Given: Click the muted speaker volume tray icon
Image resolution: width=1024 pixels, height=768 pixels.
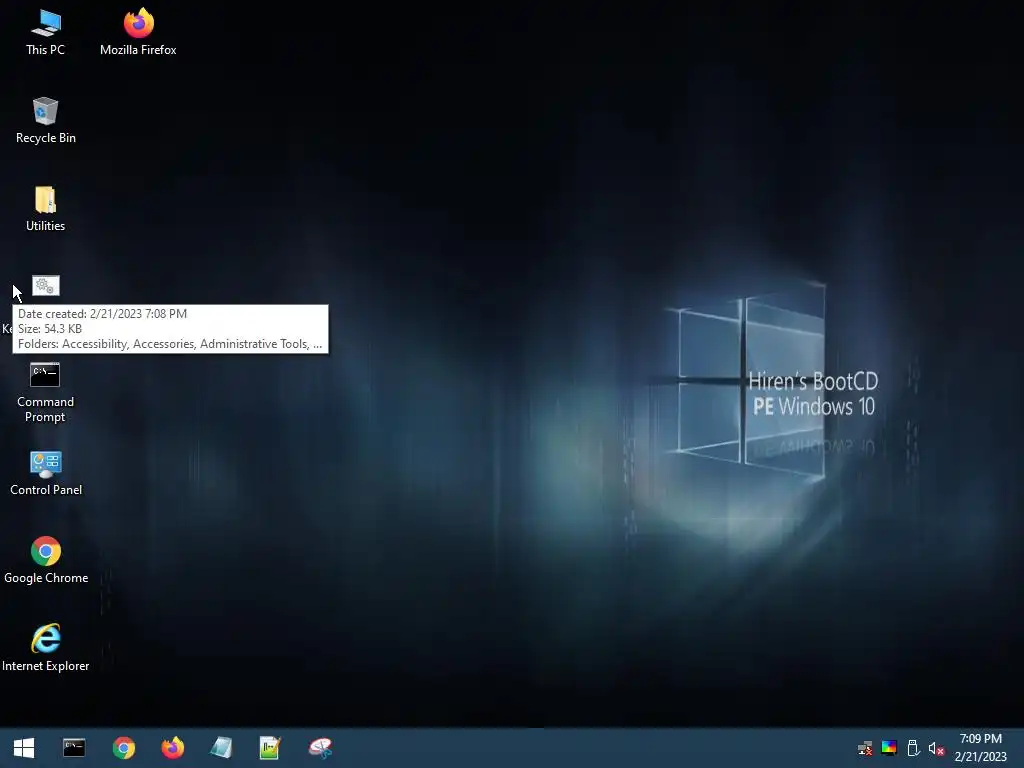Looking at the screenshot, I should 936,748.
